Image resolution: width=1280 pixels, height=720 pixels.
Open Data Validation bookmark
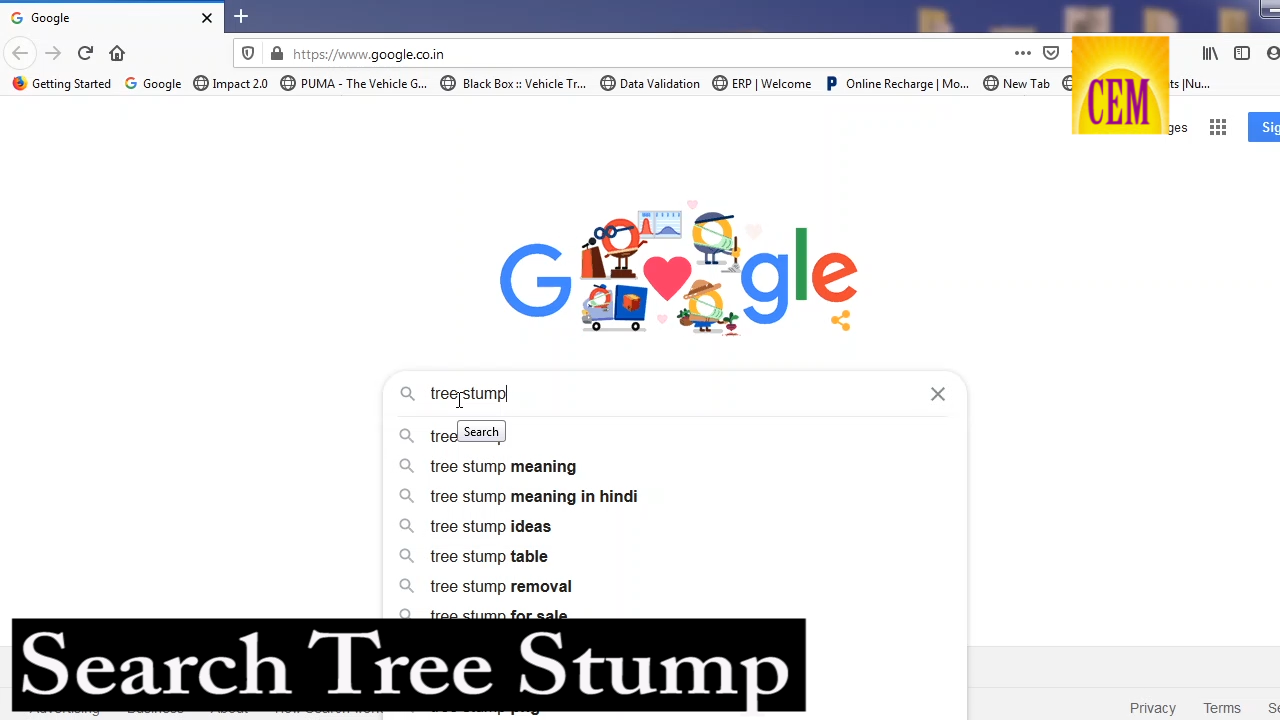click(x=650, y=84)
